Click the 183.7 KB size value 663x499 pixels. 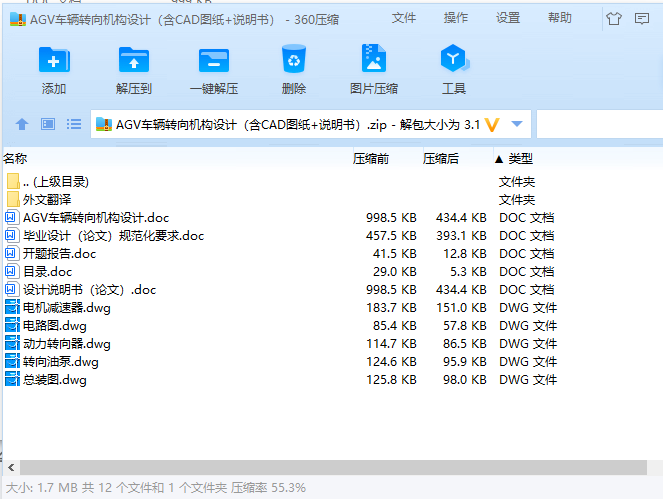391,308
